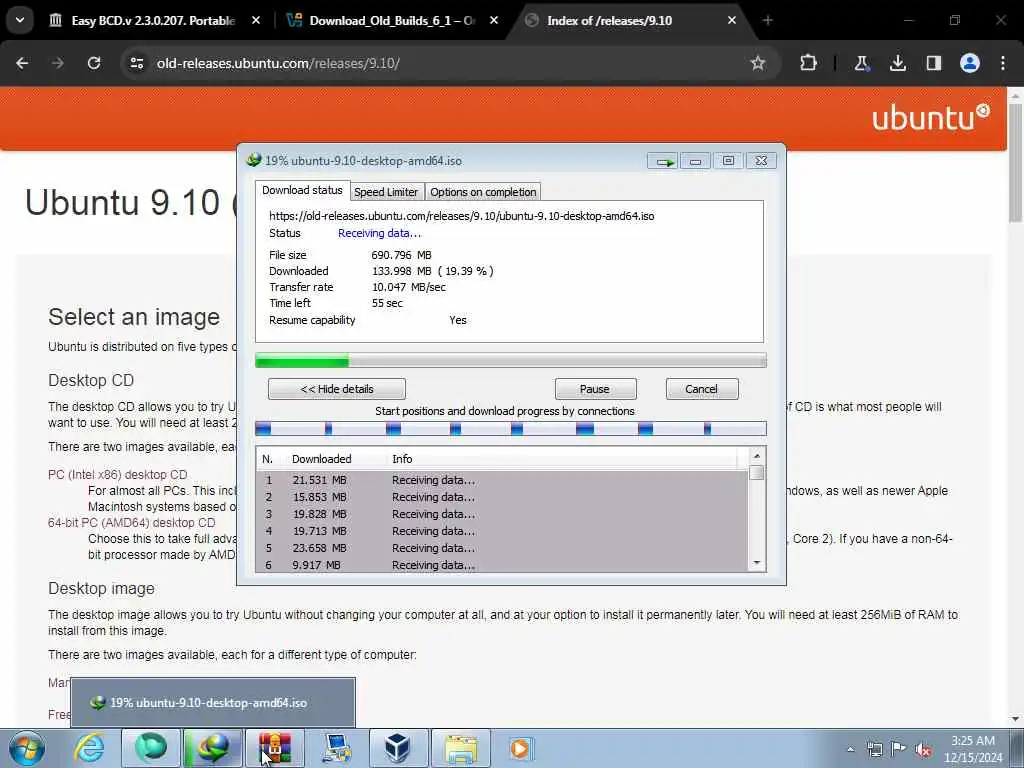This screenshot has width=1024, height=768.
Task: Click the connections list scroll up arrow
Action: tap(757, 456)
